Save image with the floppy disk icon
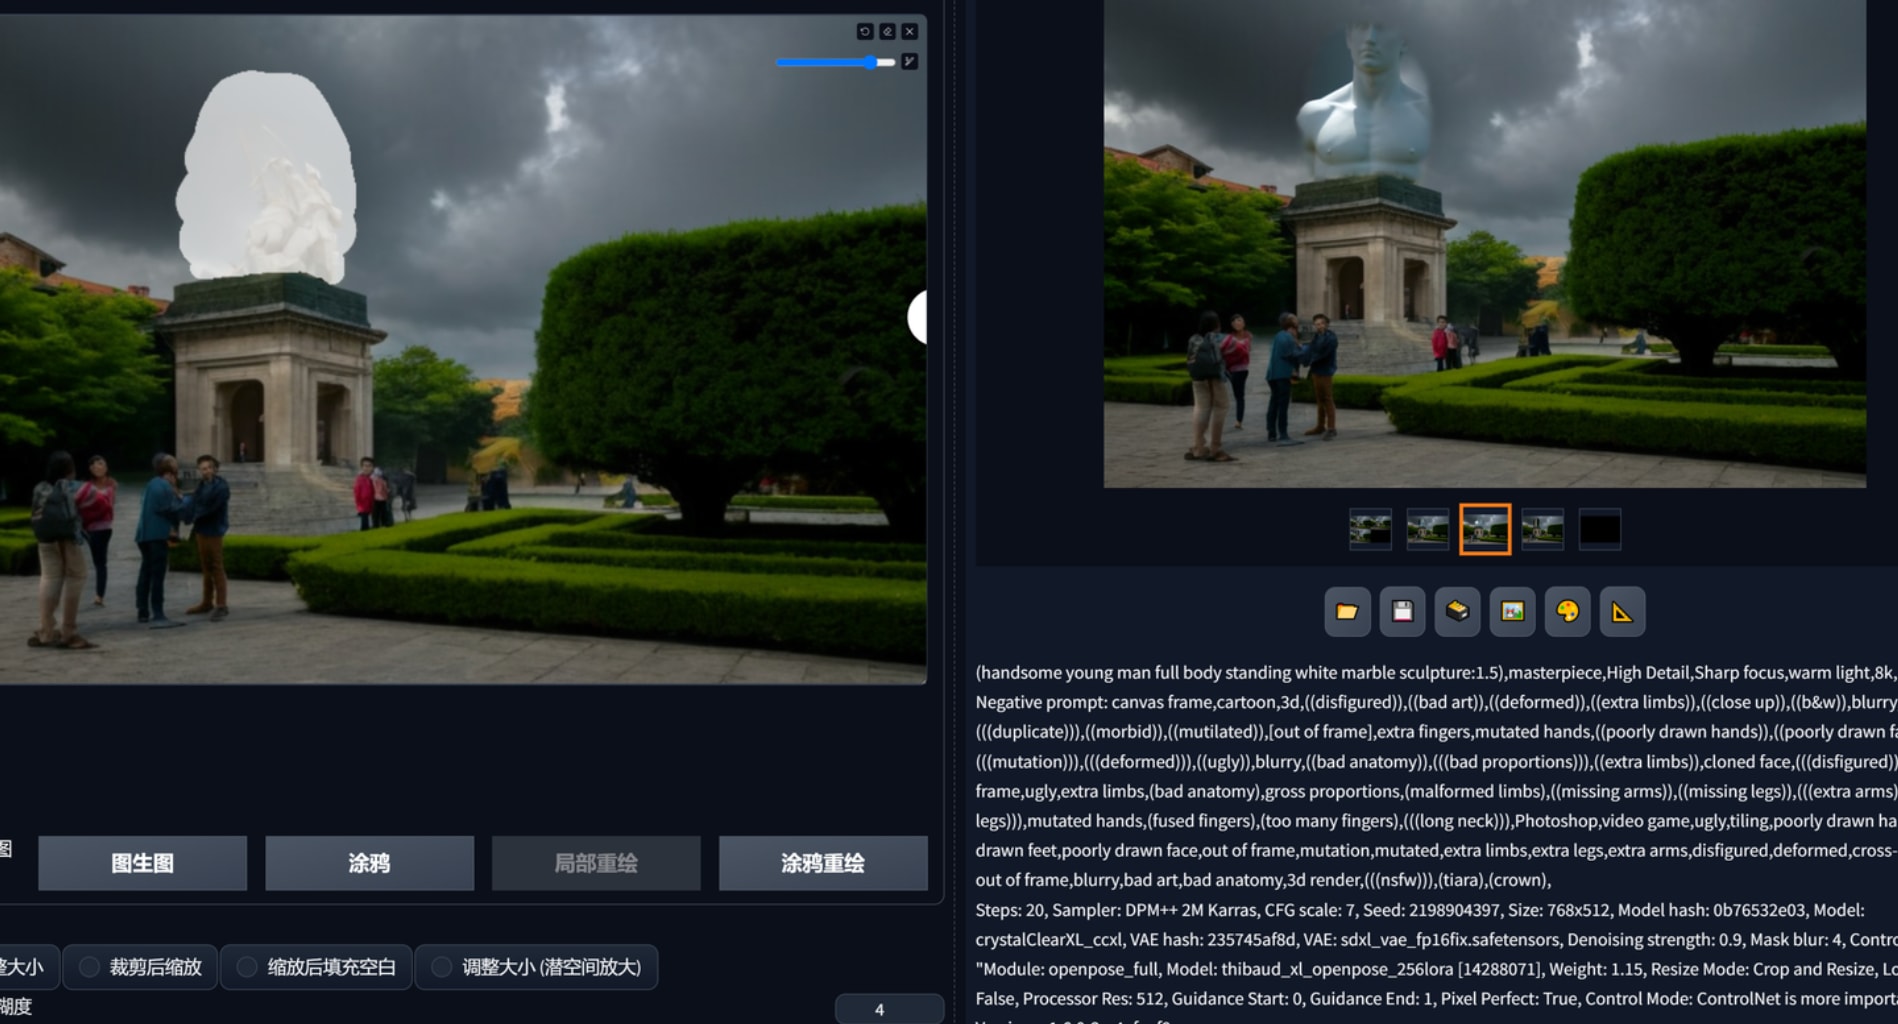 (1402, 612)
